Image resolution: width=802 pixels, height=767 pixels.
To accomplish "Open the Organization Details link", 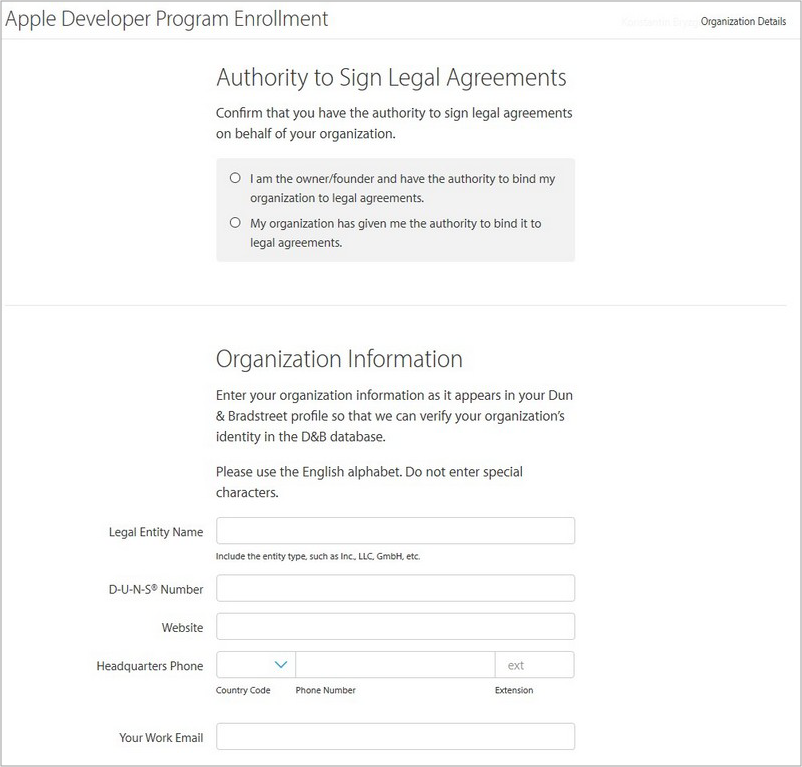I will coord(743,21).
